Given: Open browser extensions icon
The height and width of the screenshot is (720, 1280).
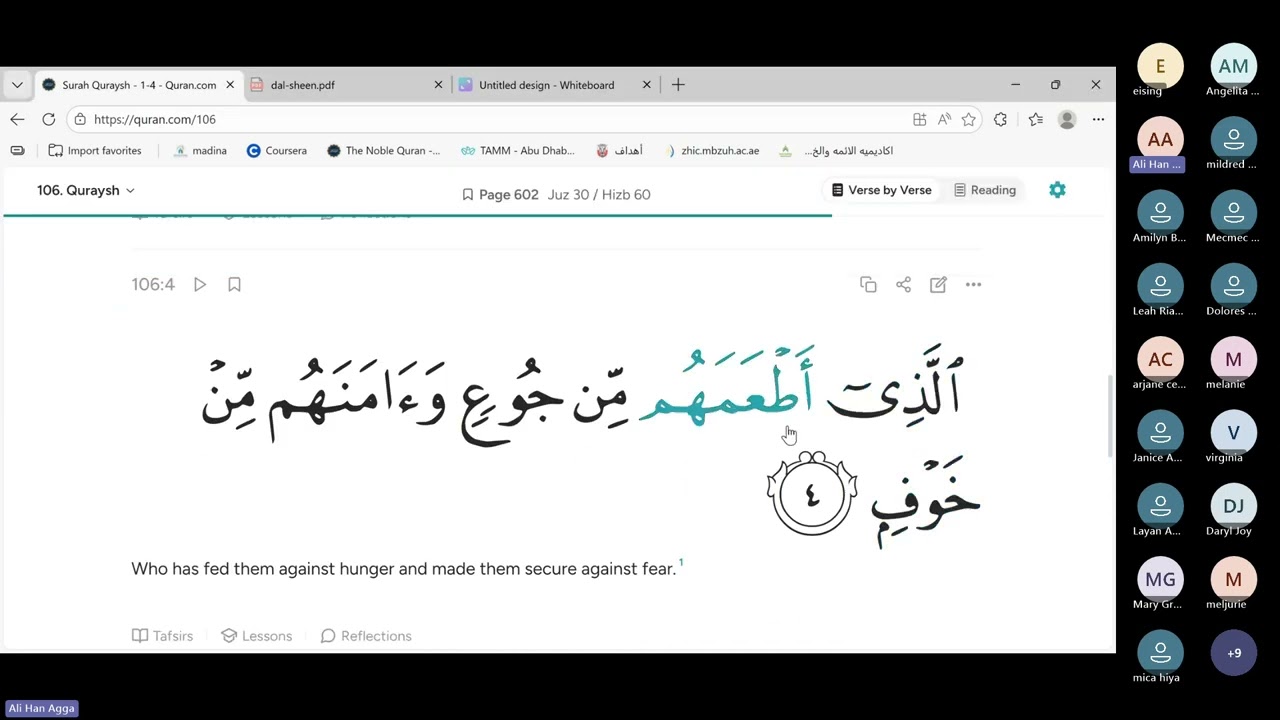Looking at the screenshot, I should pyautogui.click(x=1000, y=119).
